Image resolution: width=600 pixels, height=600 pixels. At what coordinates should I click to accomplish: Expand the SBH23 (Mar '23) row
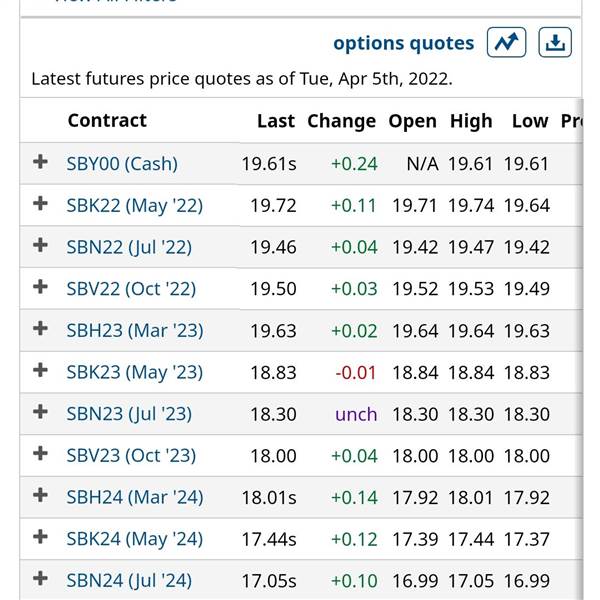pyautogui.click(x=40, y=329)
